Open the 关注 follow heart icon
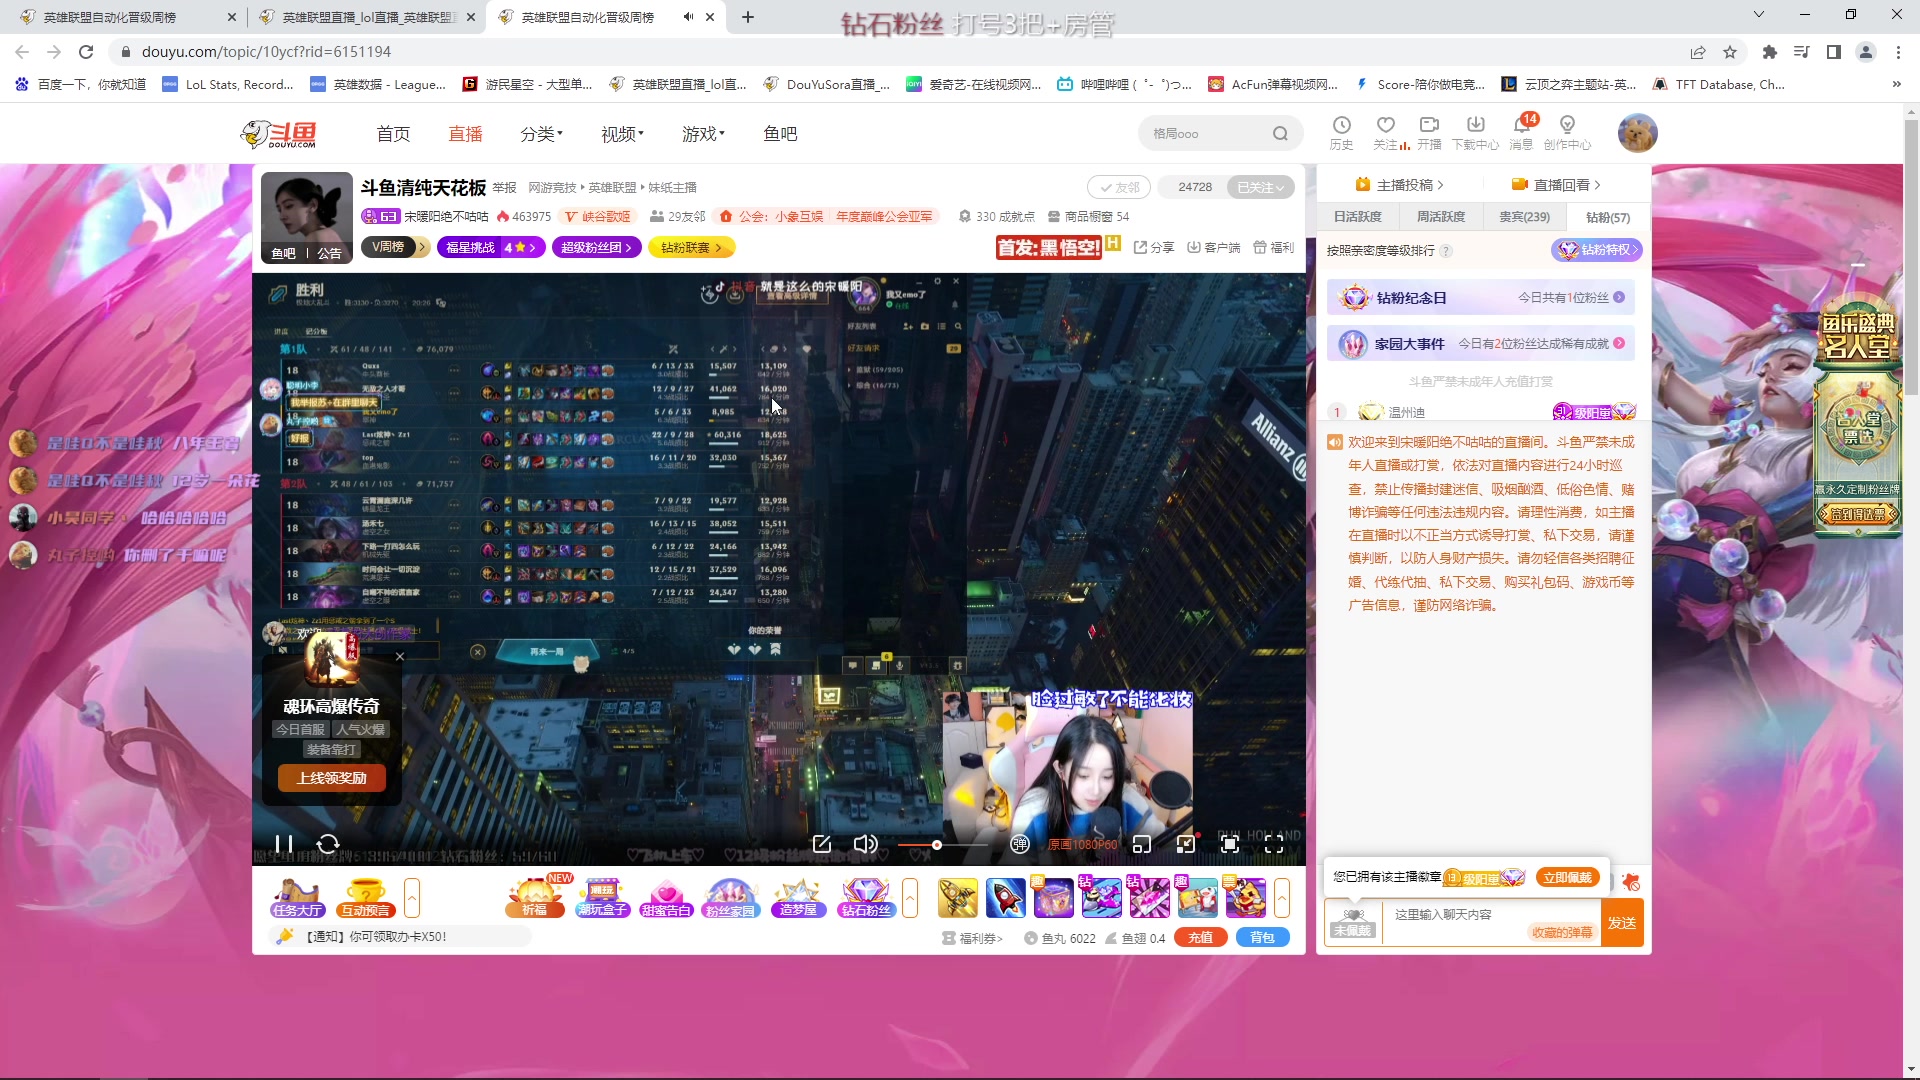 click(x=1386, y=132)
